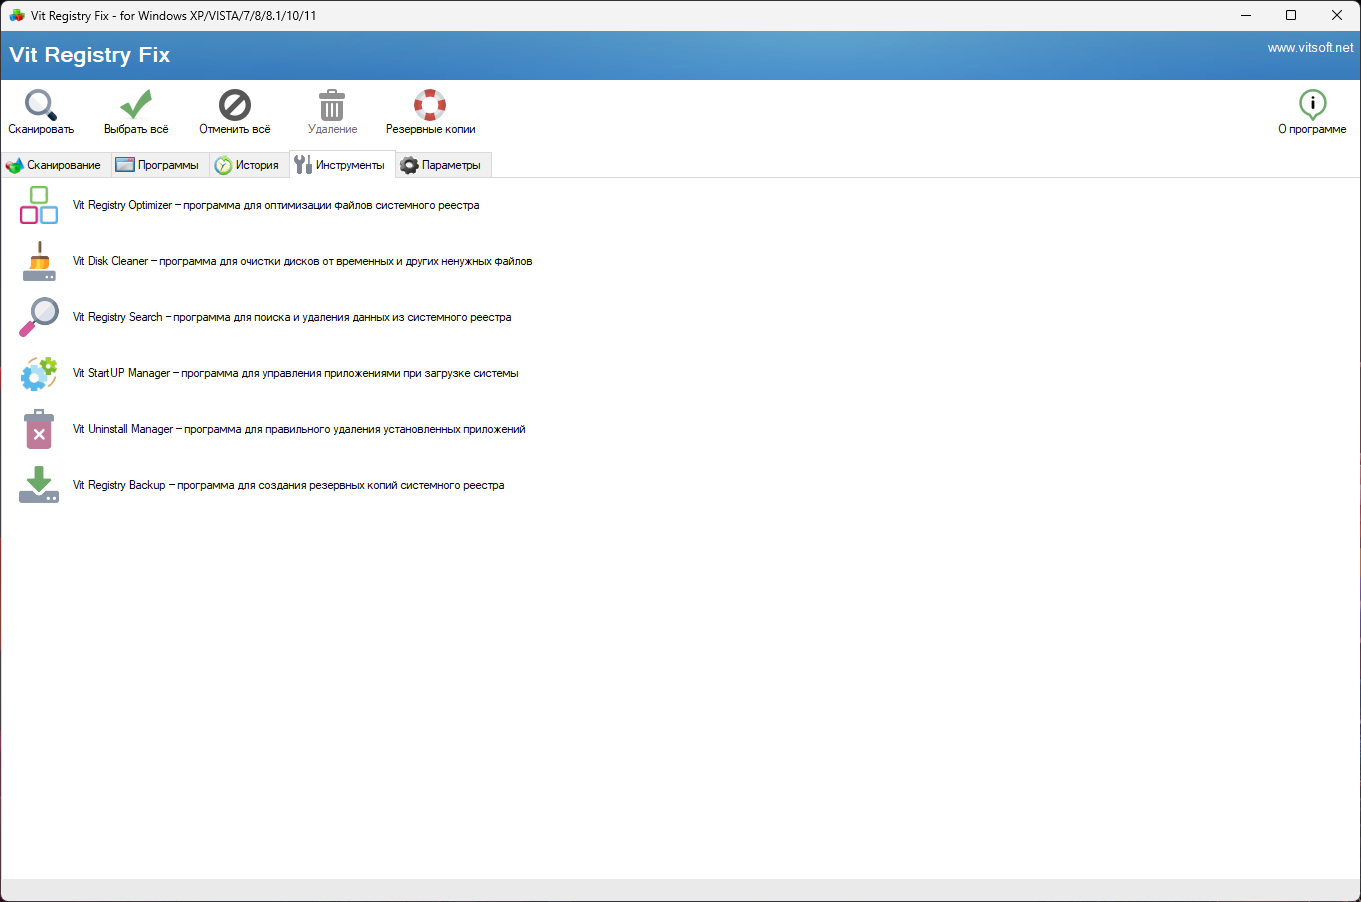Click the green checkmark Выбрать всё icon
This screenshot has height=902, width=1361.
136,105
